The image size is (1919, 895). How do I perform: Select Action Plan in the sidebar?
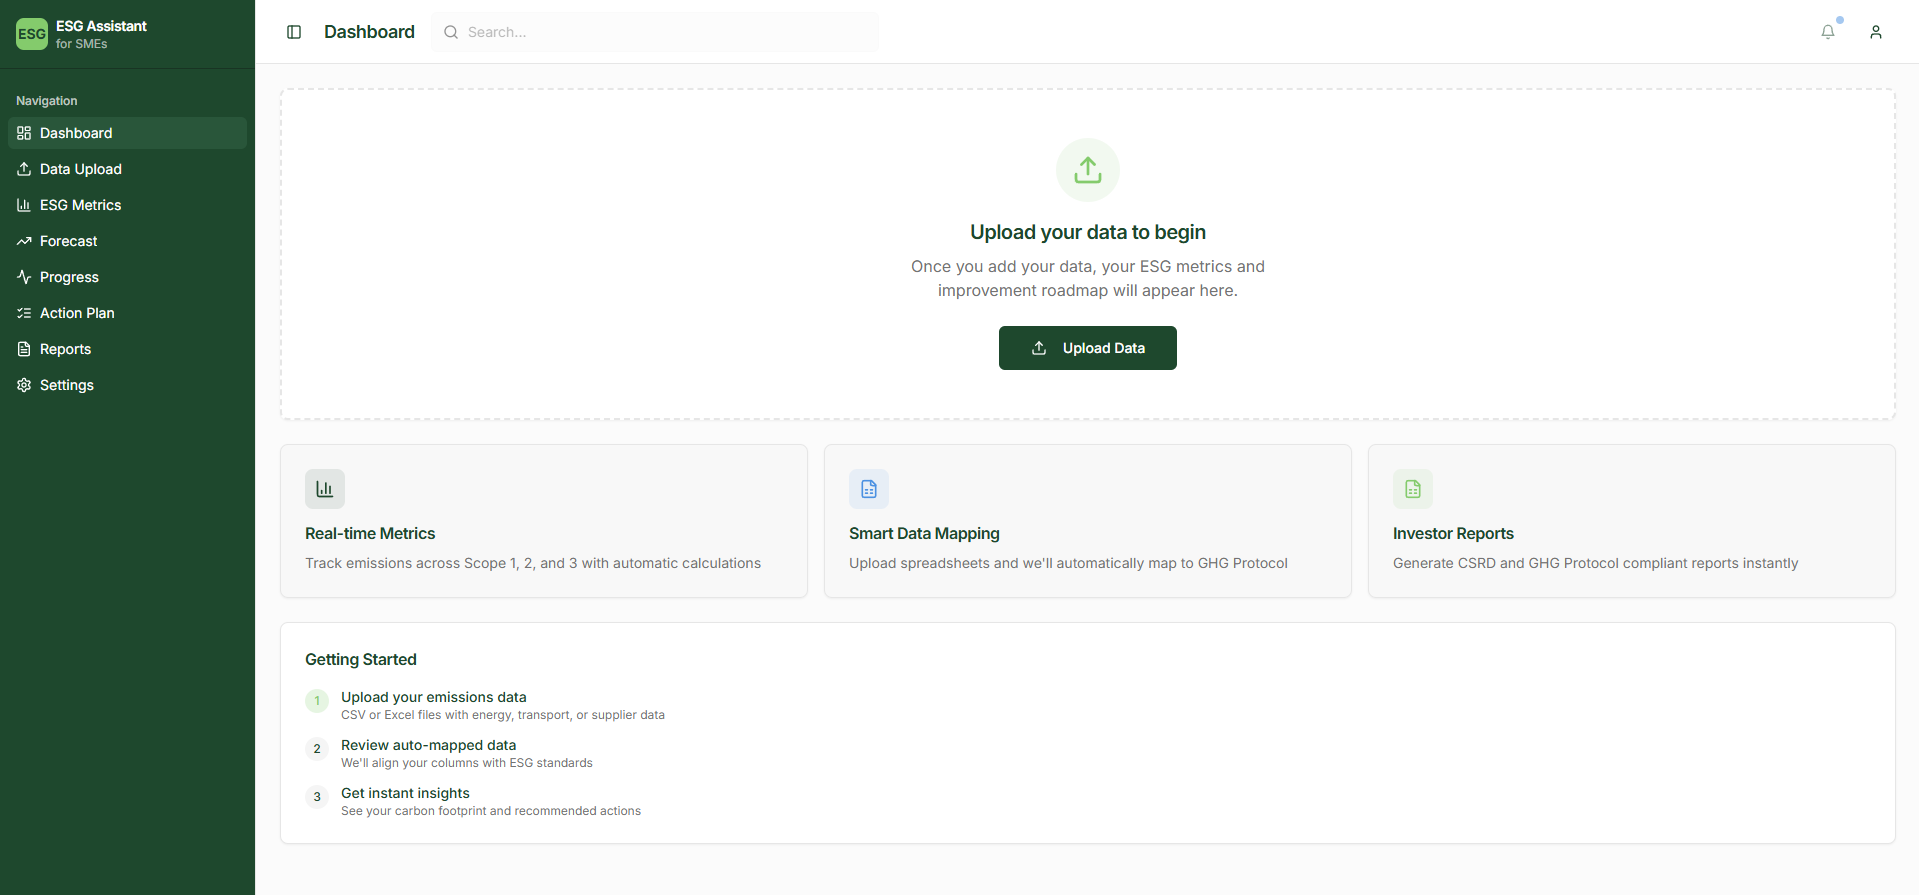pos(127,313)
